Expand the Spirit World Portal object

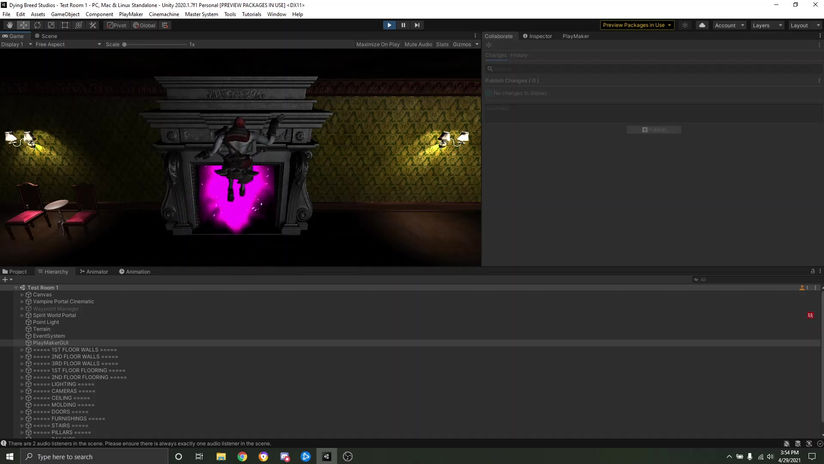click(x=22, y=315)
